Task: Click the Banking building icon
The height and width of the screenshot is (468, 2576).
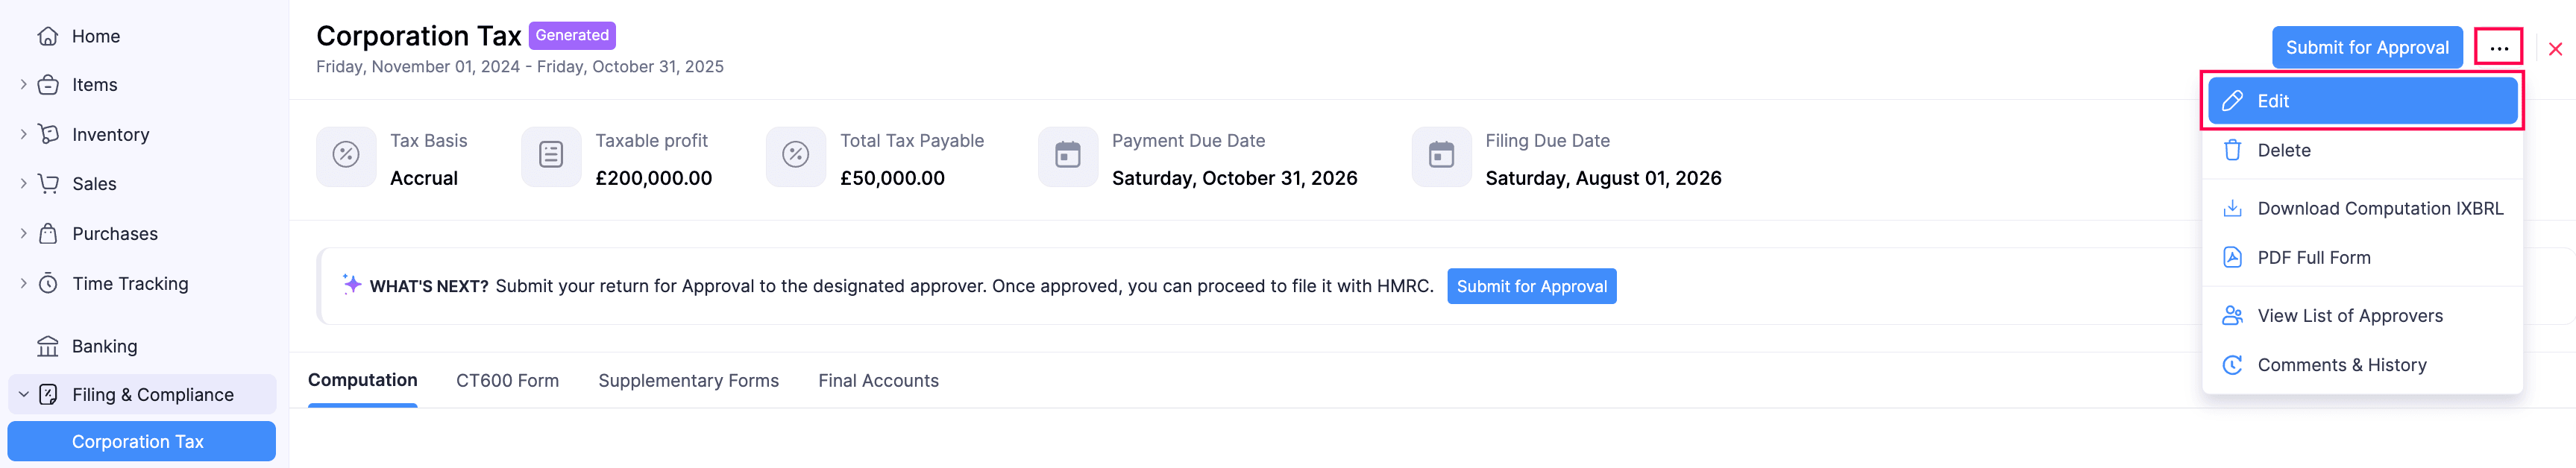Action: (47, 346)
